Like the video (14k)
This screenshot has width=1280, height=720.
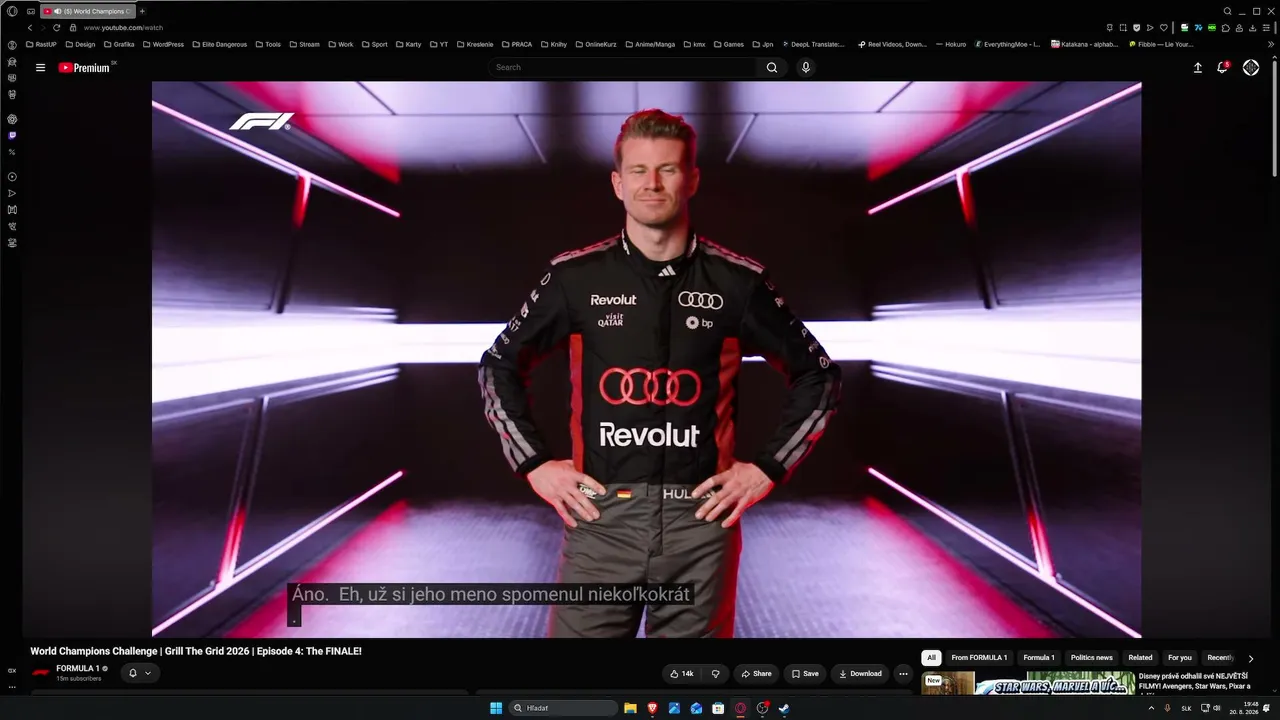tap(682, 674)
